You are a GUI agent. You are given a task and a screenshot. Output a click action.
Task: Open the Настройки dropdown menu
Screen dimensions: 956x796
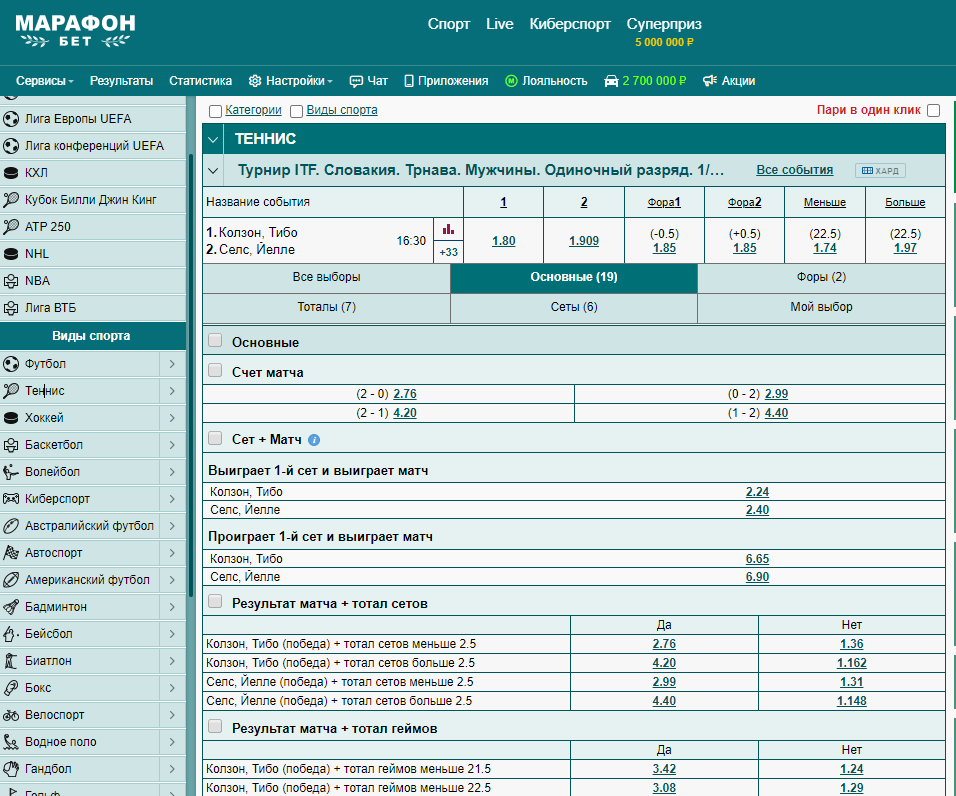291,81
